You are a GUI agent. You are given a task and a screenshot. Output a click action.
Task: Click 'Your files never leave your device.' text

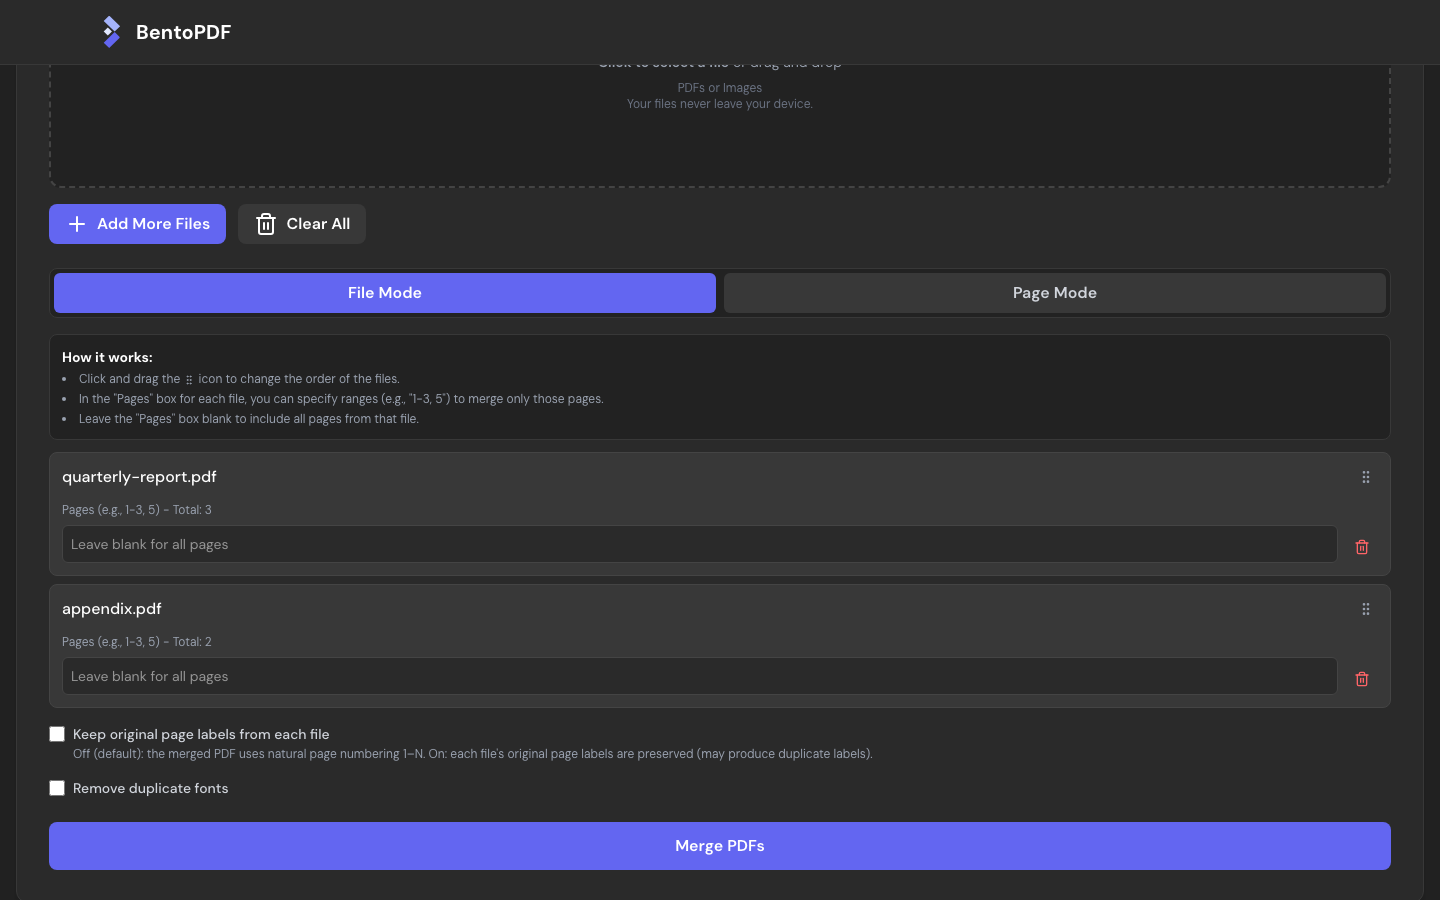[720, 104]
